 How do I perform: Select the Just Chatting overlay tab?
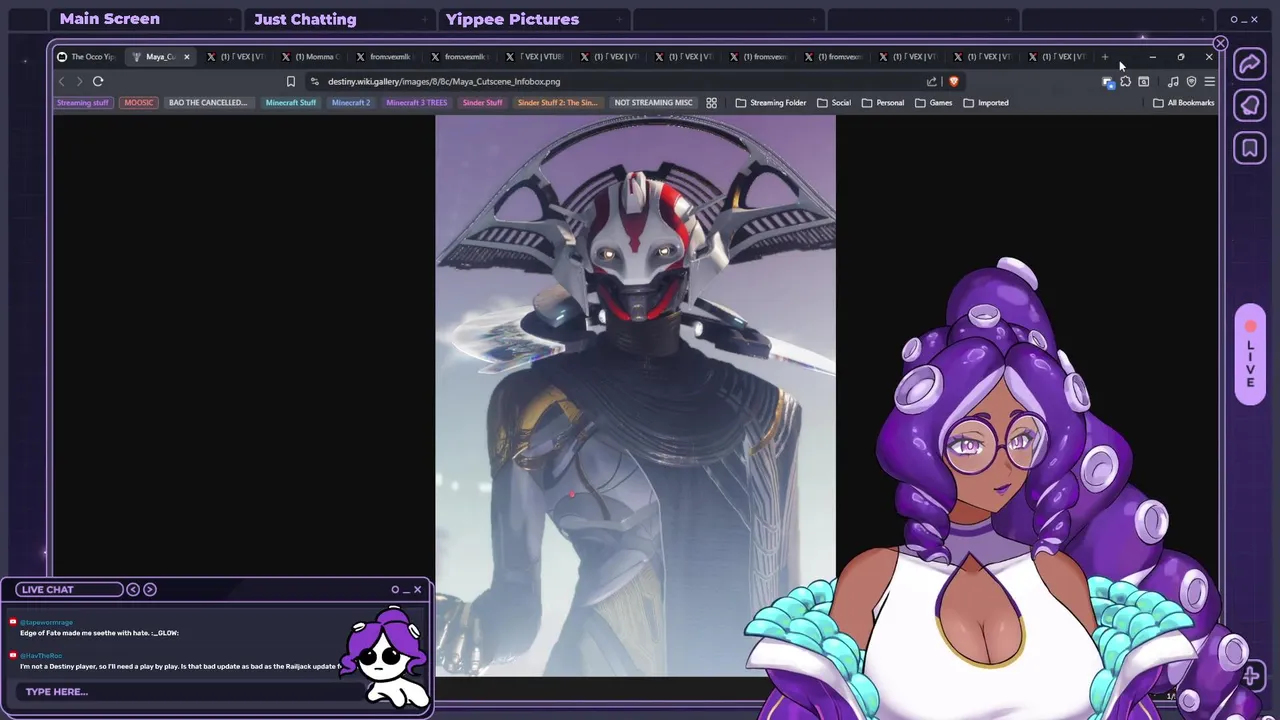coord(305,19)
